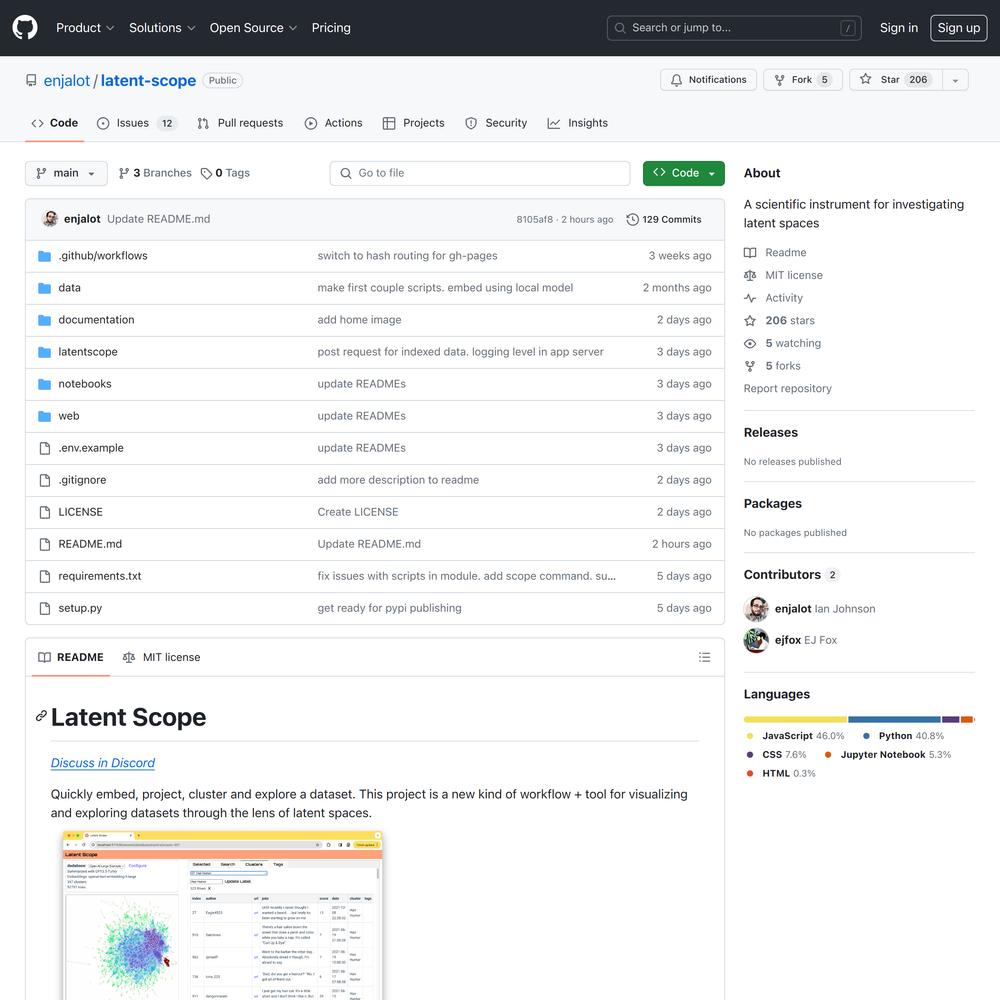Screen dimensions: 1000x1000
Task: Switch to the Insights tab
Action: coord(578,123)
